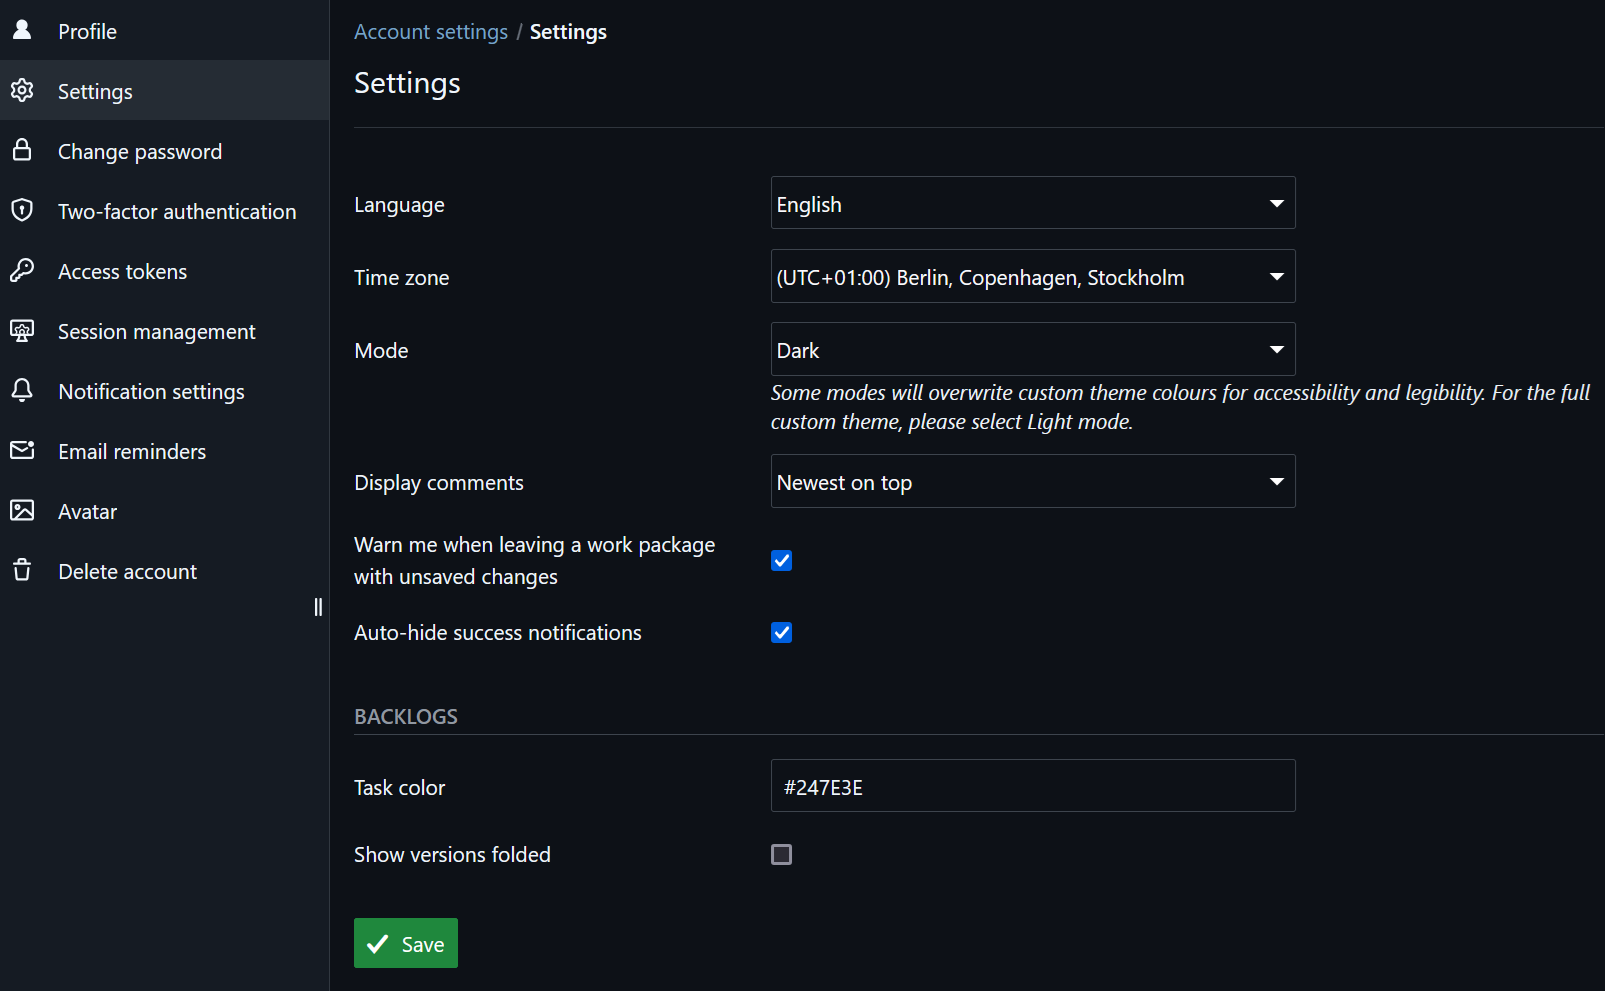This screenshot has height=991, width=1605.
Task: Toggle warn when leaving with unsaved changes
Action: coord(782,560)
